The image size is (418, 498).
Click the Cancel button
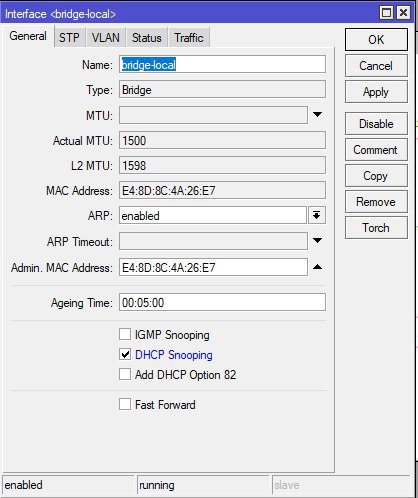376,66
